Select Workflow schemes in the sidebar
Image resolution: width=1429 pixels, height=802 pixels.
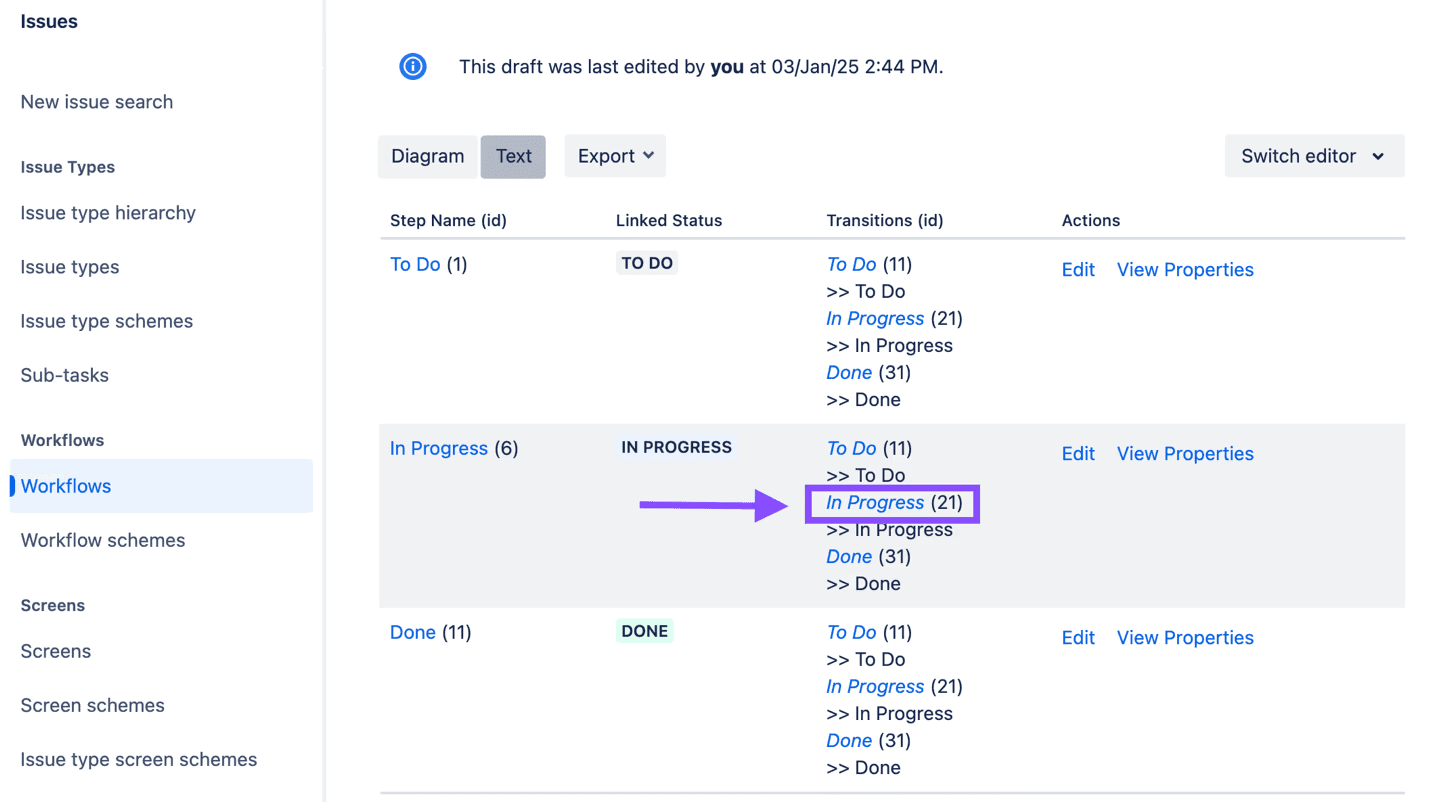click(x=102, y=539)
